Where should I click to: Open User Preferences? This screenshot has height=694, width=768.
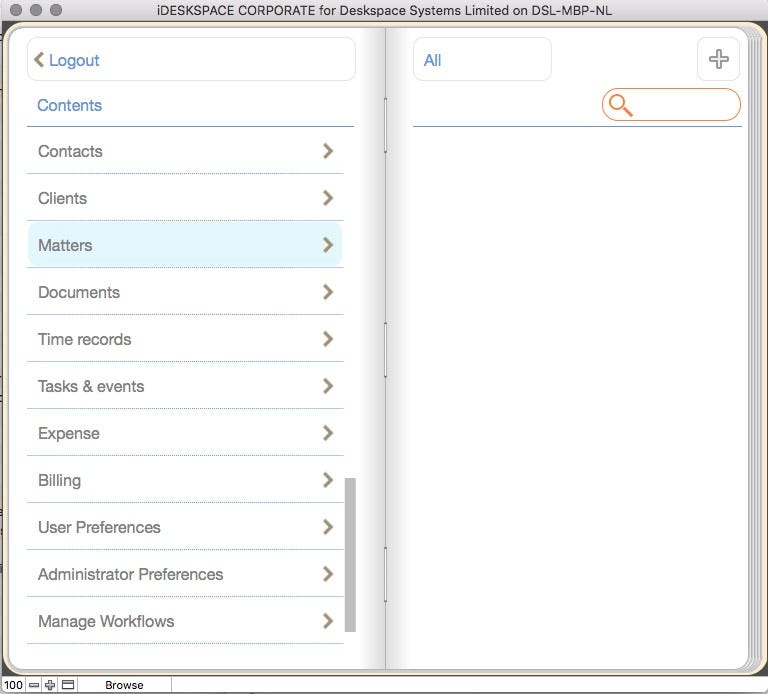[185, 527]
